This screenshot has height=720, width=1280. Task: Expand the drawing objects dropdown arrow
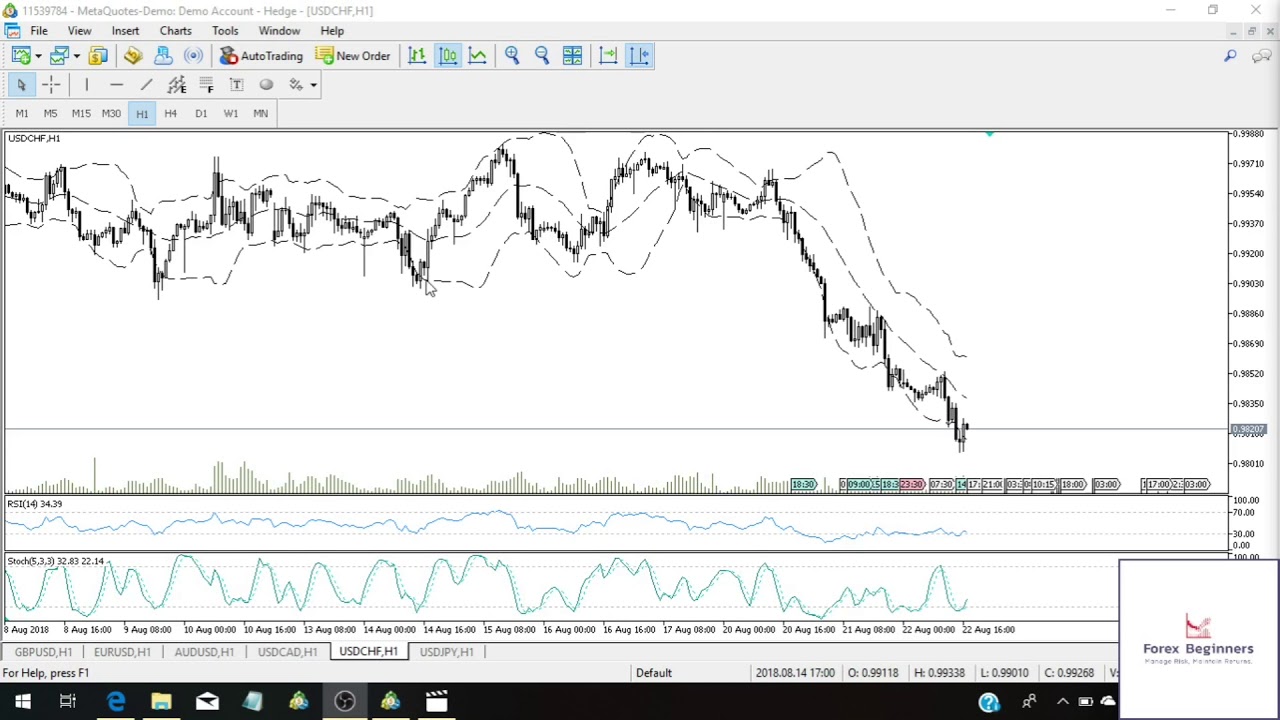coord(313,85)
